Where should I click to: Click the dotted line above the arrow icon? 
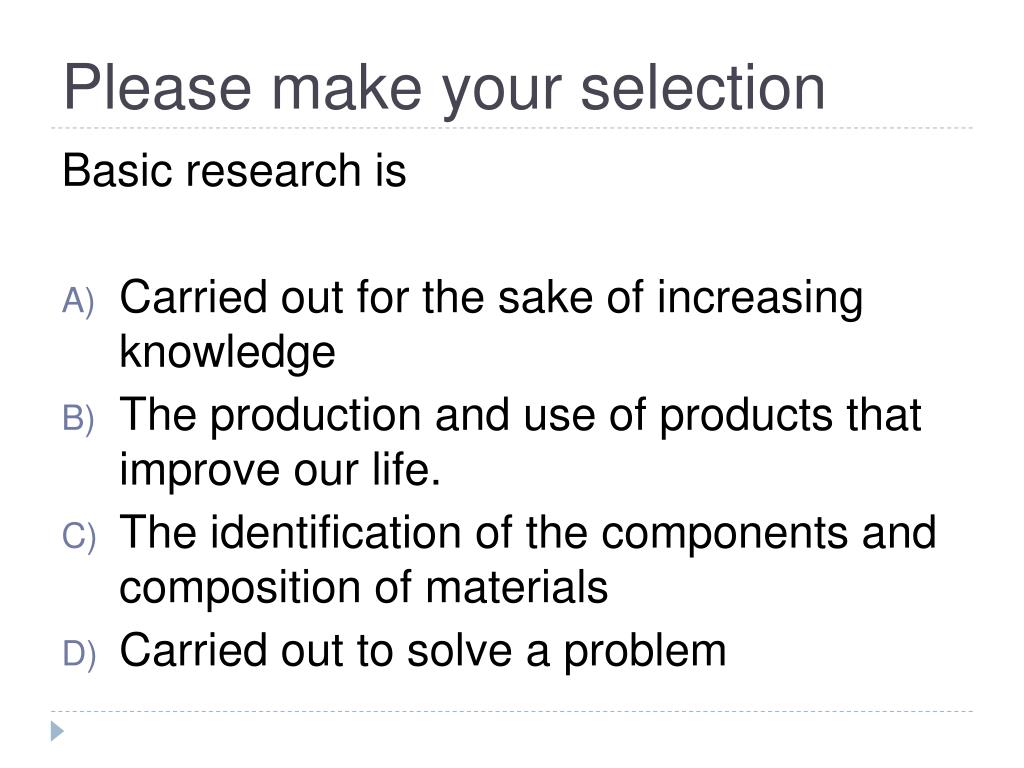click(x=512, y=711)
